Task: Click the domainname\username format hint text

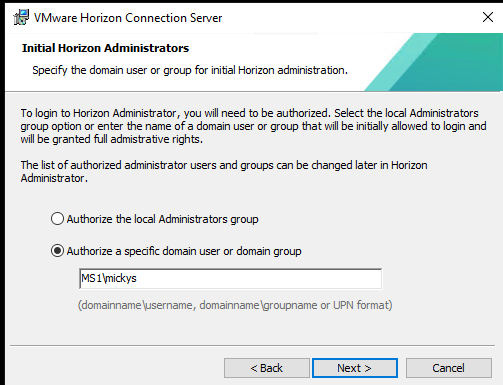Action: [235, 305]
